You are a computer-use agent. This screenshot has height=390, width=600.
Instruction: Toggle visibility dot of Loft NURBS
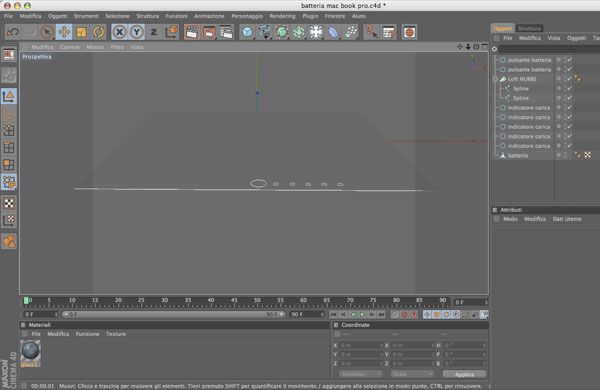click(559, 78)
